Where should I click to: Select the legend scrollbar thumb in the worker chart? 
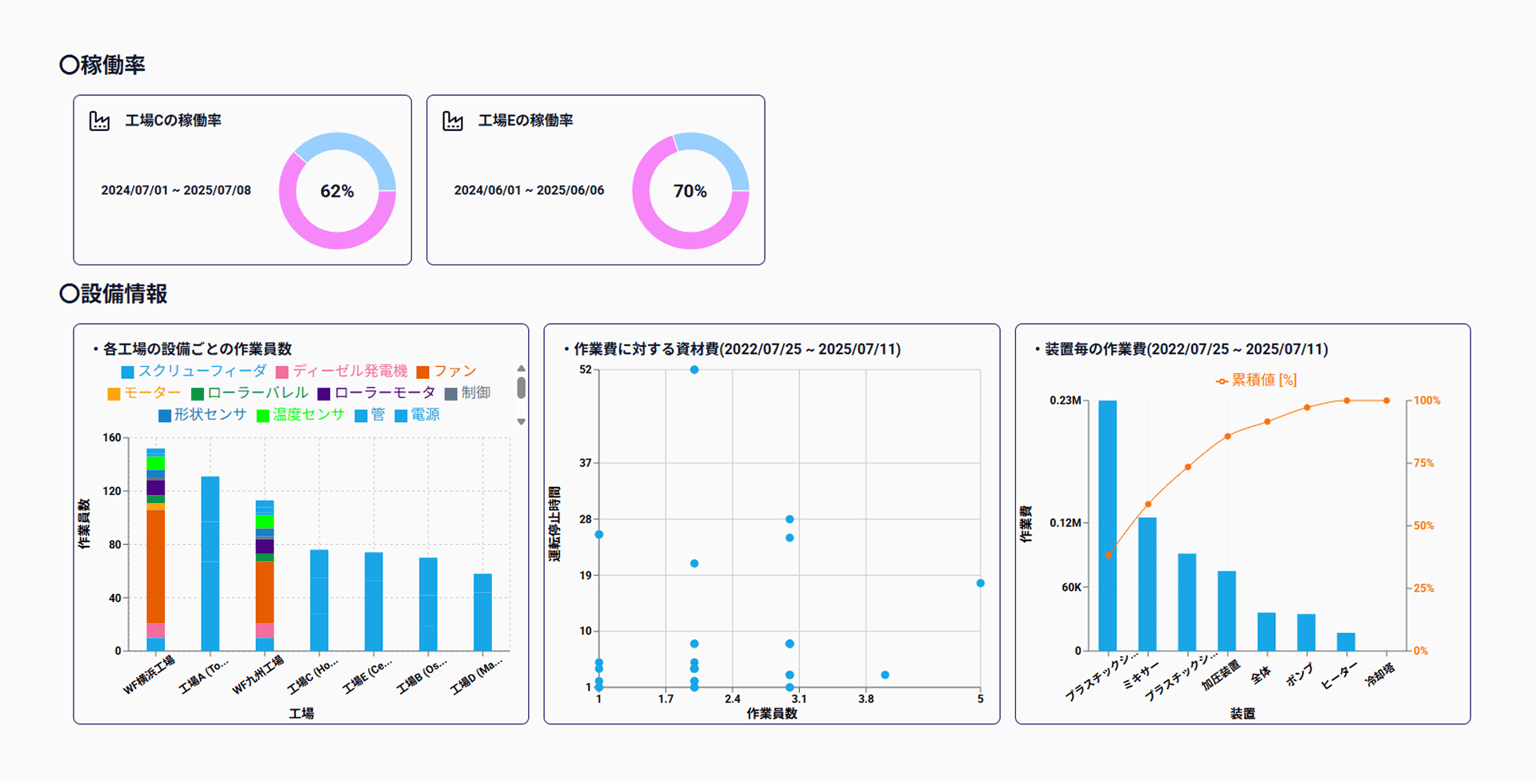click(521, 388)
